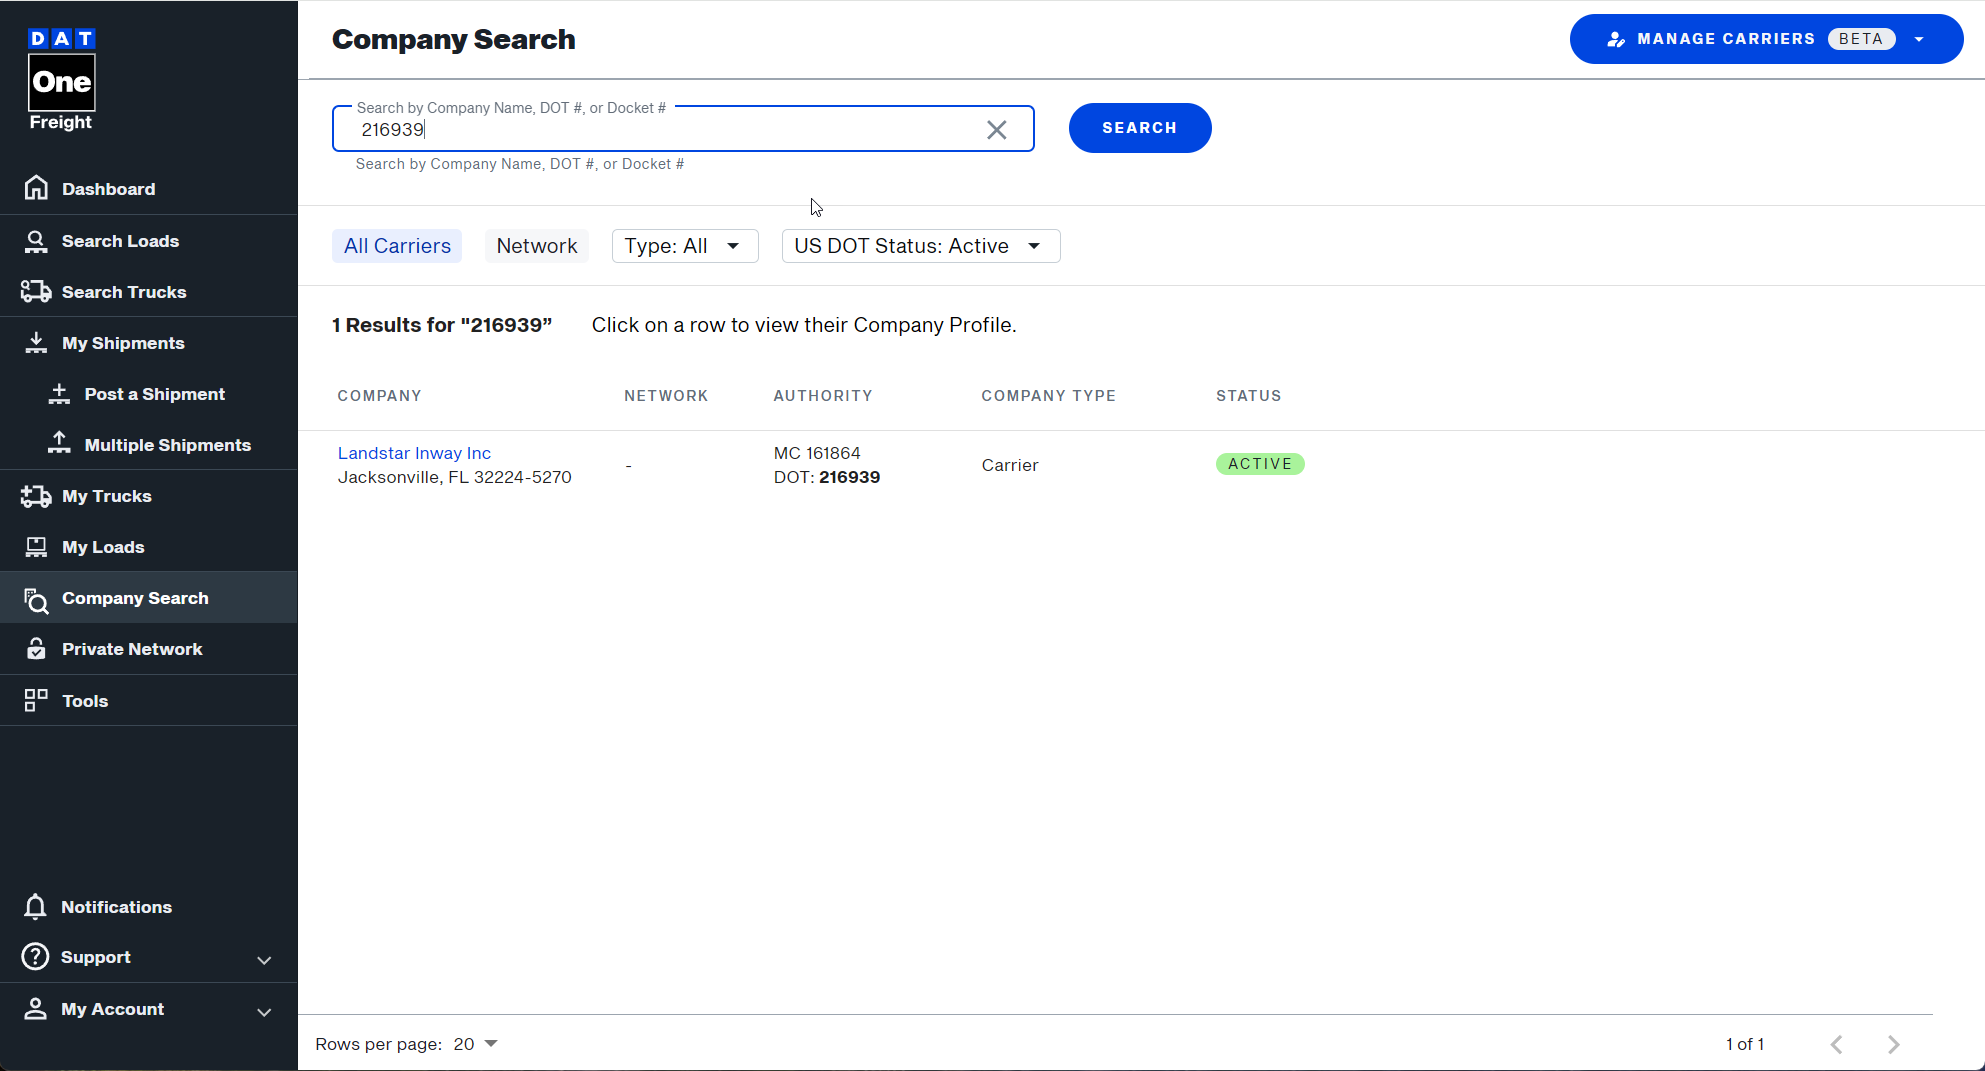Click the Carrier company type cell
The height and width of the screenshot is (1071, 1985).
click(x=1010, y=465)
